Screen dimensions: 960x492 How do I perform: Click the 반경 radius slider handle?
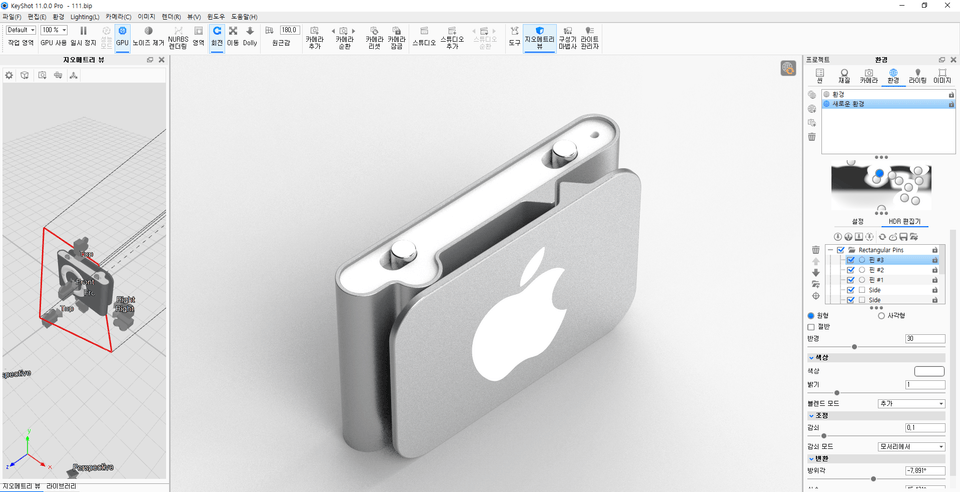[854, 347]
